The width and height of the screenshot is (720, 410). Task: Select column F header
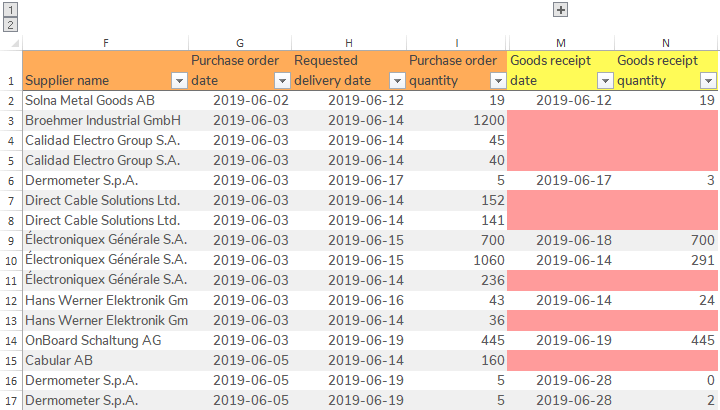tap(106, 42)
